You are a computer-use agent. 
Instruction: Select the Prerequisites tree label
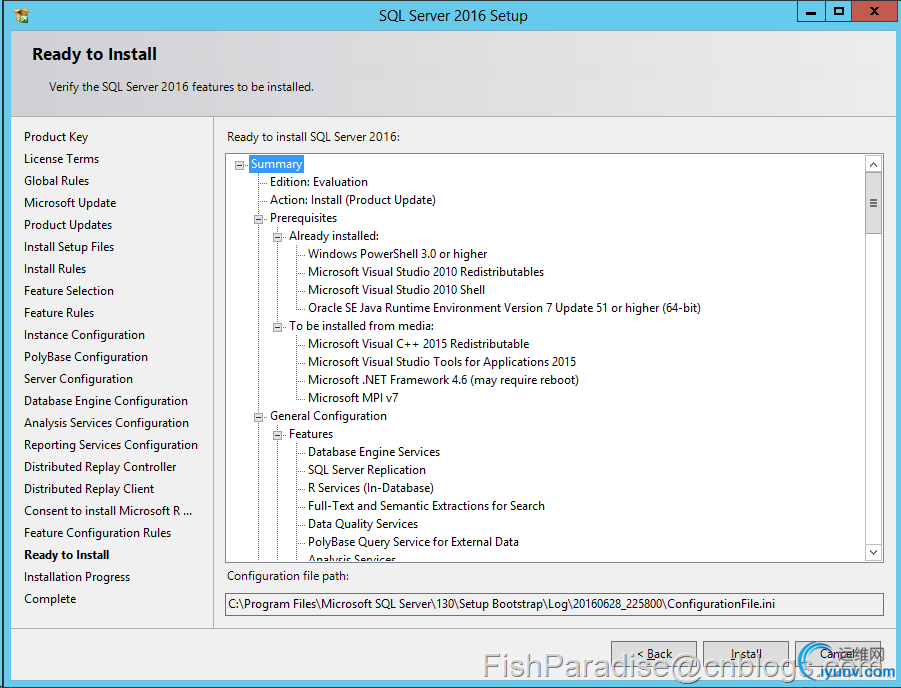tap(303, 218)
